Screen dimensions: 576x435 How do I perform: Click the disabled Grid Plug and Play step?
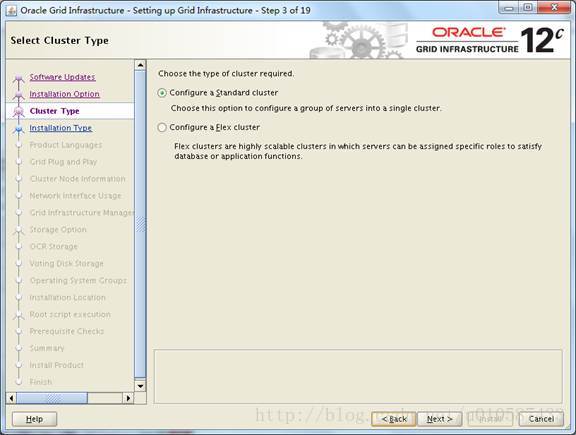(63, 162)
